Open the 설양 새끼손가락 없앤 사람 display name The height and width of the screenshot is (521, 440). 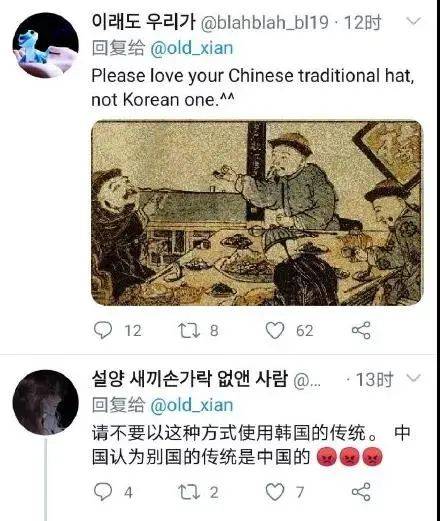pos(190,379)
